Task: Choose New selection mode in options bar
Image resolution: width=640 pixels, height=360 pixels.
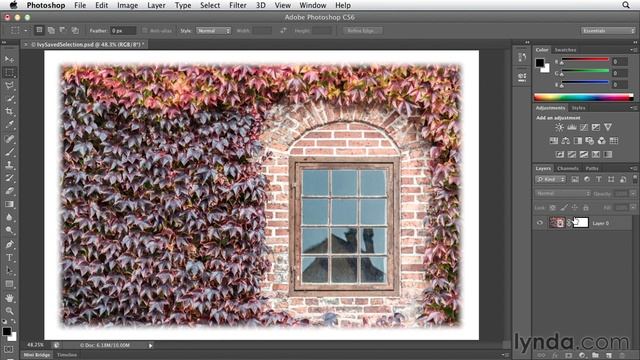Action: click(39, 30)
